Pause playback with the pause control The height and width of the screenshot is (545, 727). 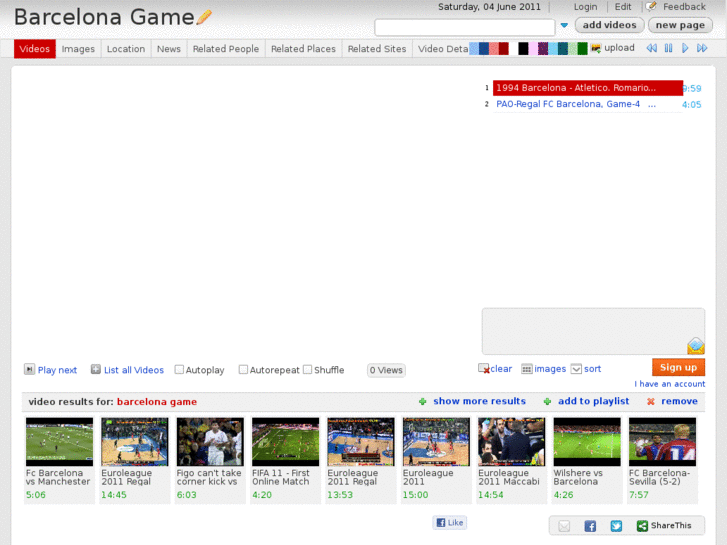[668, 48]
